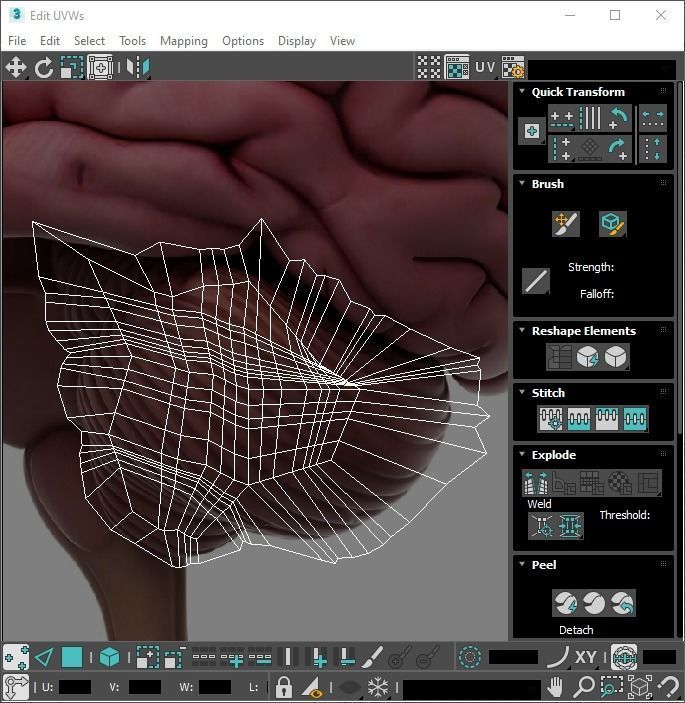Screen dimensions: 685x703
Task: Toggle the freeze snowflake icon
Action: tap(378, 687)
